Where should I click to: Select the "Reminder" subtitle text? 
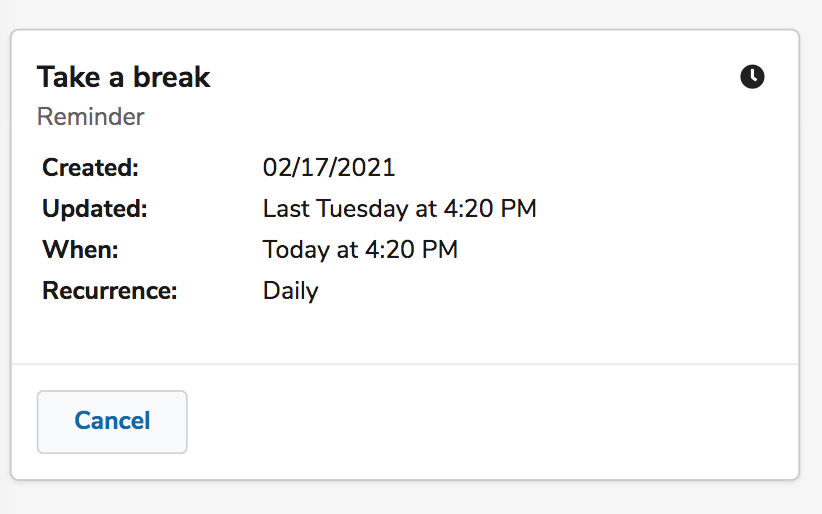[x=91, y=117]
